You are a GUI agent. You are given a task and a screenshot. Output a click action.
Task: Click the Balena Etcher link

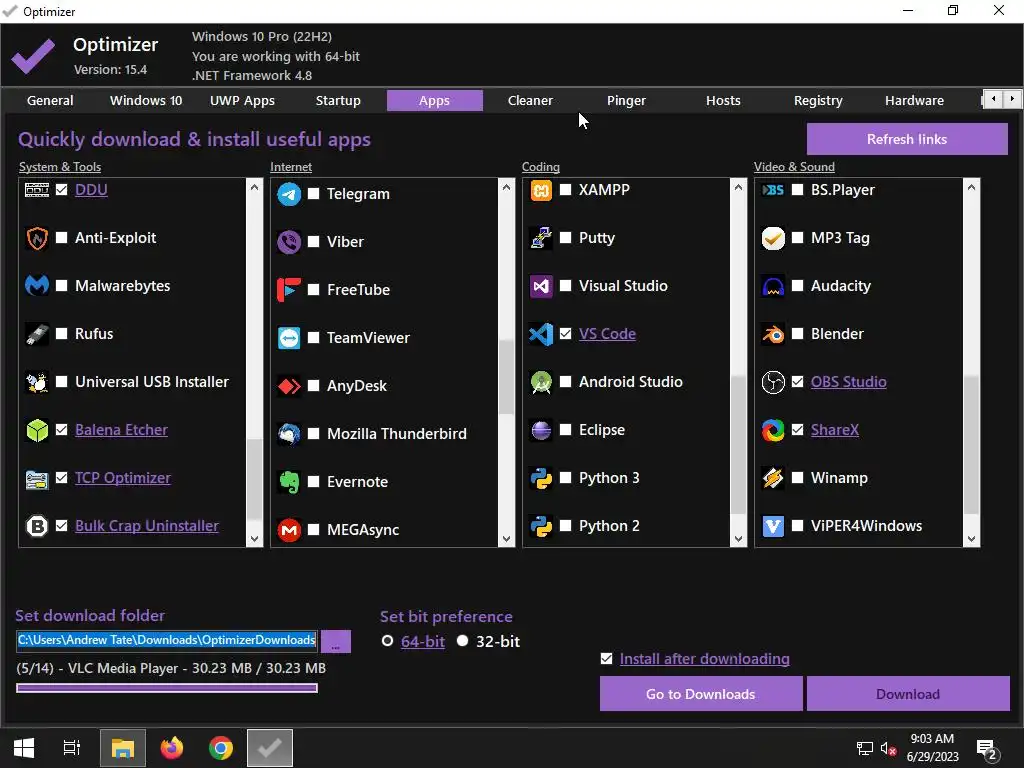(121, 430)
